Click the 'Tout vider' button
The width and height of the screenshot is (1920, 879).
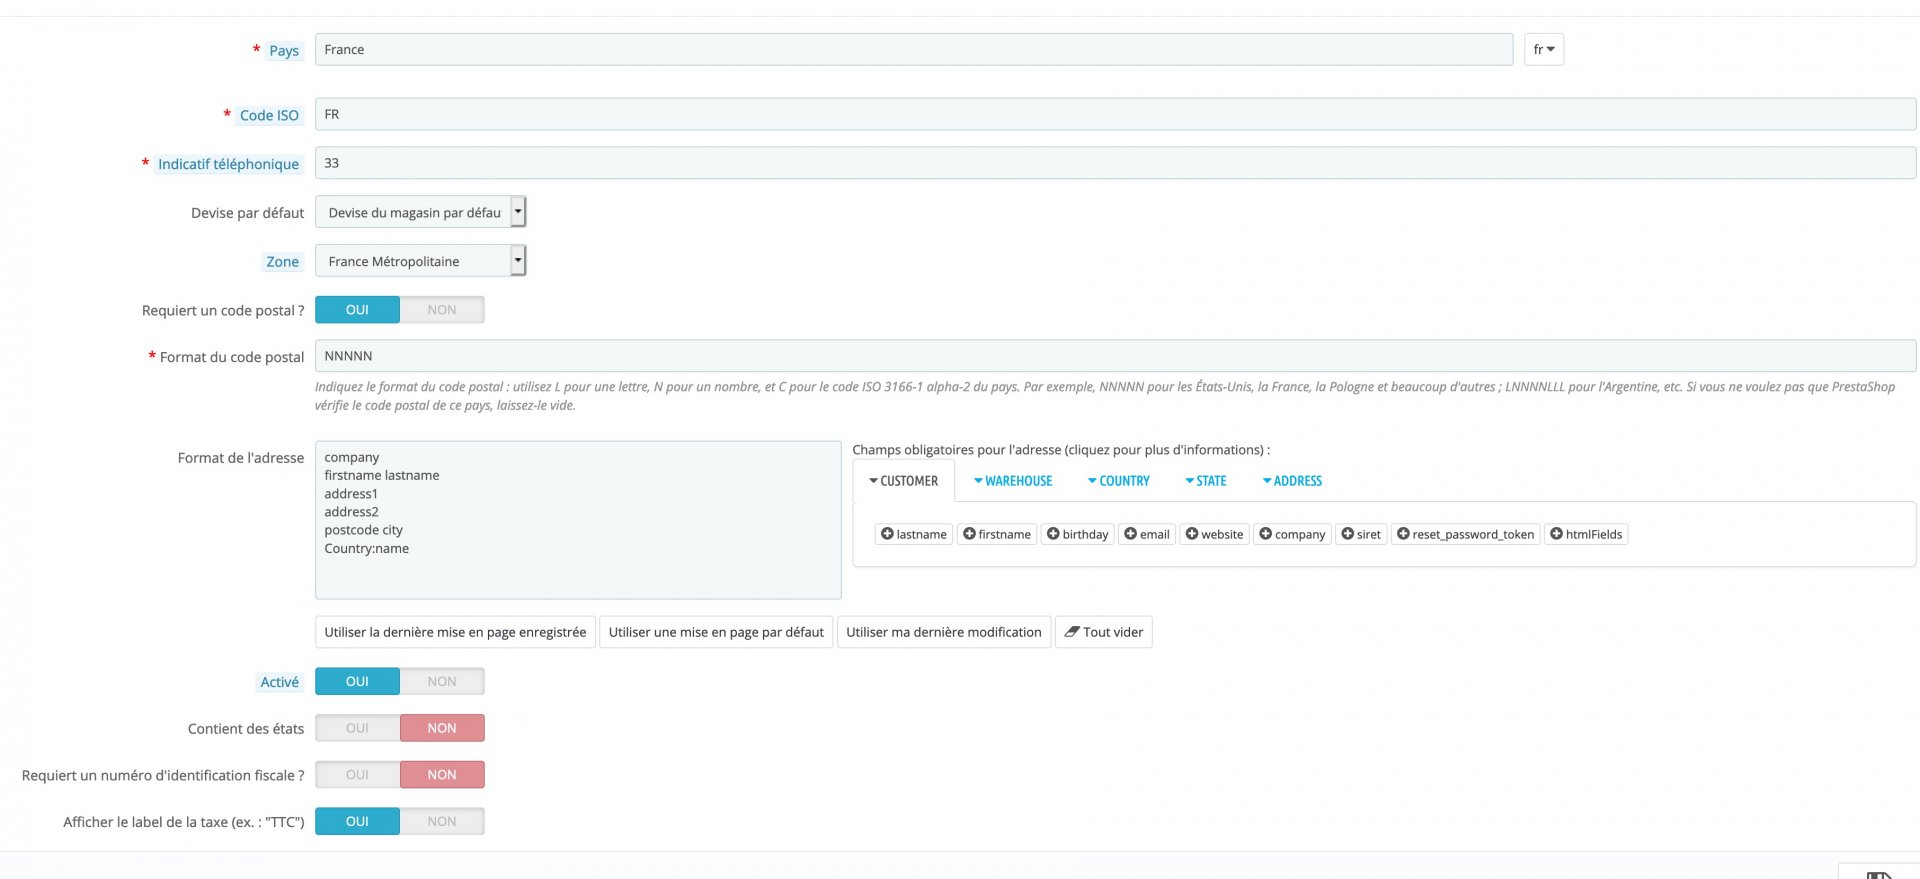click(x=1104, y=632)
